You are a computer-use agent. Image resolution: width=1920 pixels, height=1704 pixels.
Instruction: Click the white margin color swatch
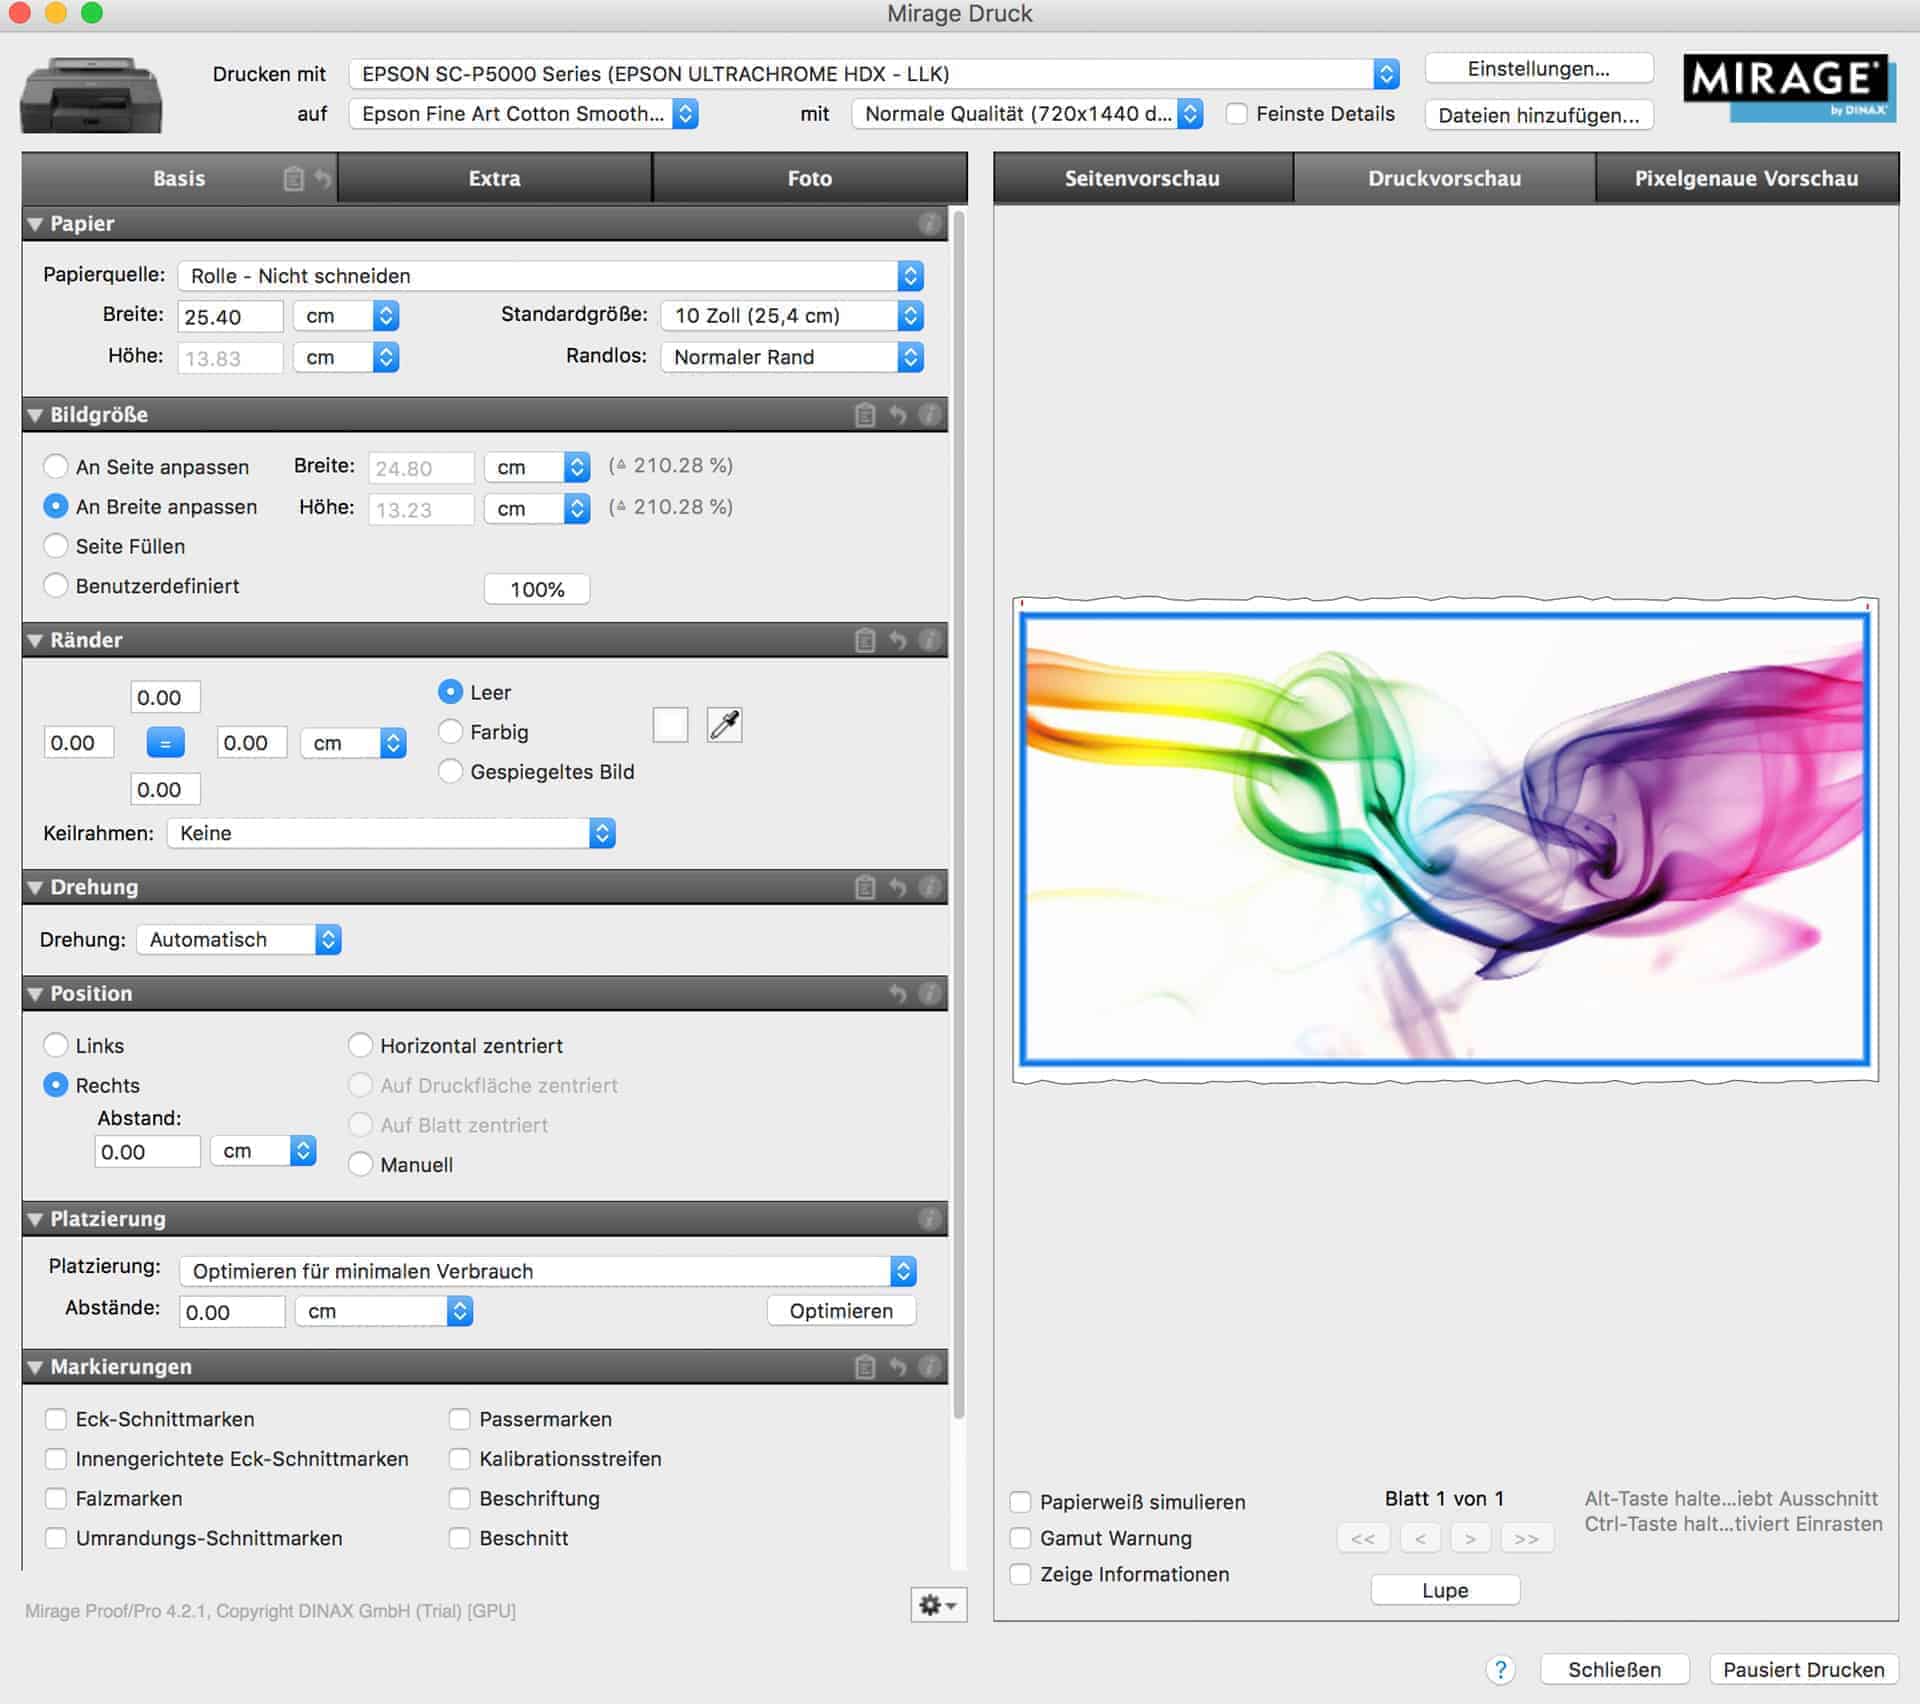pos(670,725)
